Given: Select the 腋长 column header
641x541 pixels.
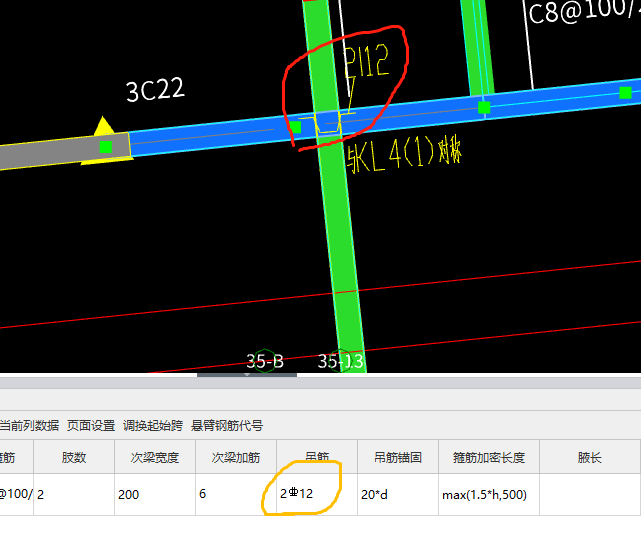Looking at the screenshot, I should 590,457.
